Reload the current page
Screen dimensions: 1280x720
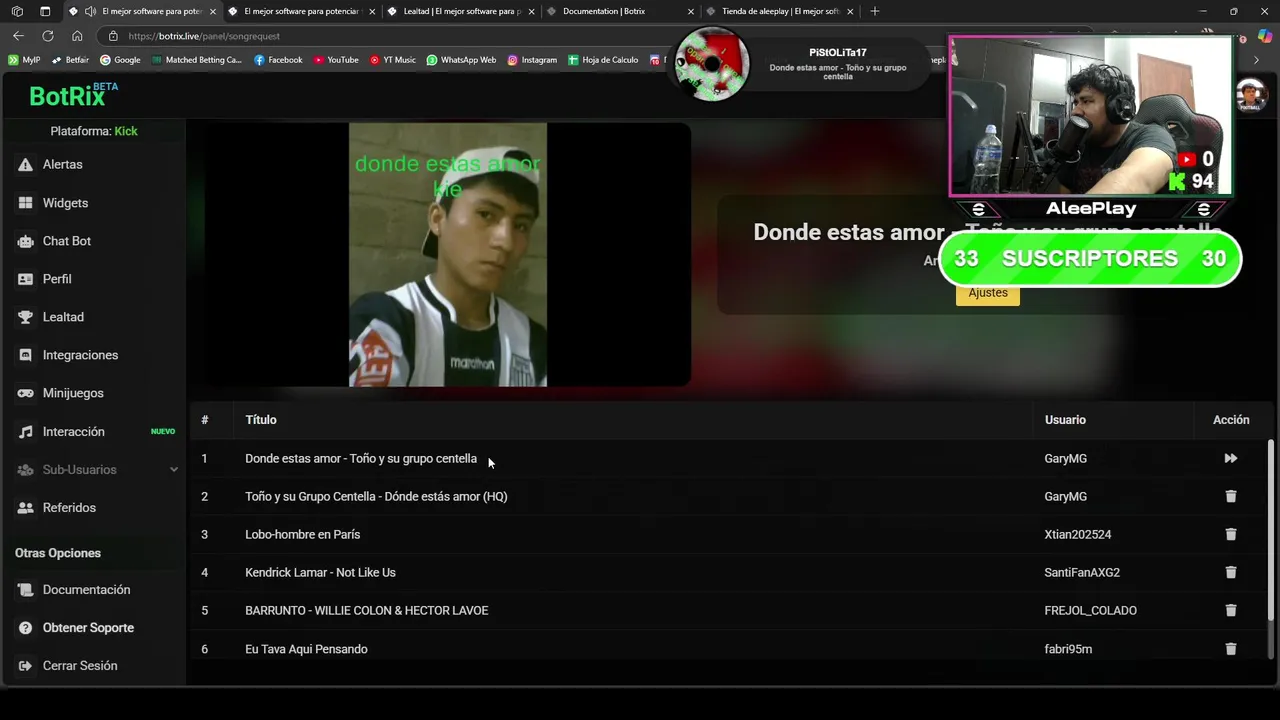47,36
